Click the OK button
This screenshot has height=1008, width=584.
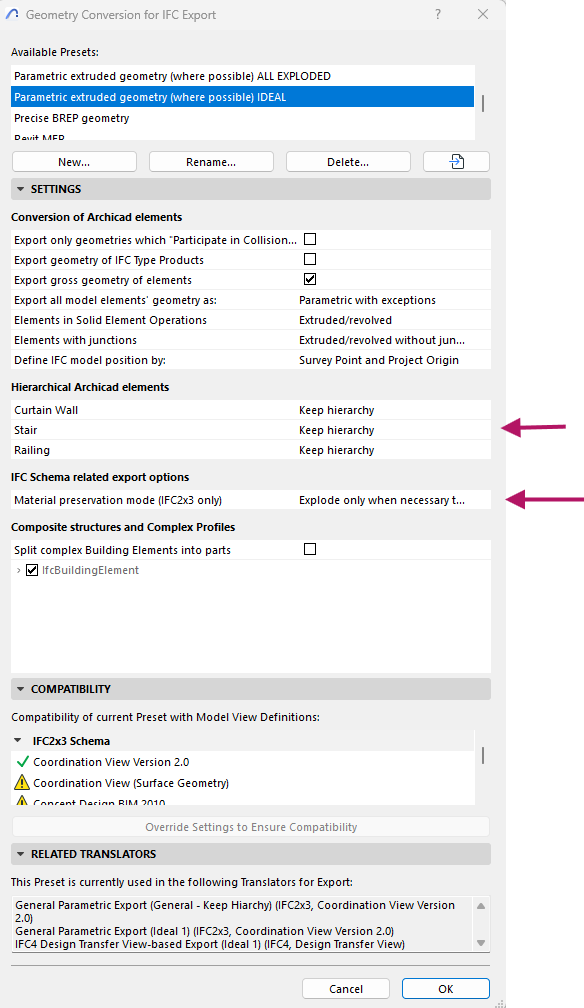[x=446, y=989]
